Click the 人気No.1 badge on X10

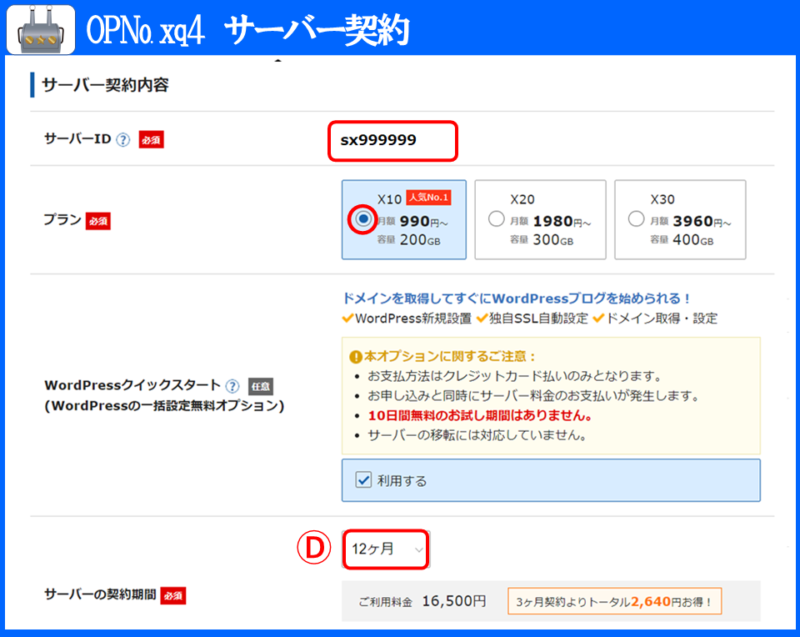(x=429, y=197)
